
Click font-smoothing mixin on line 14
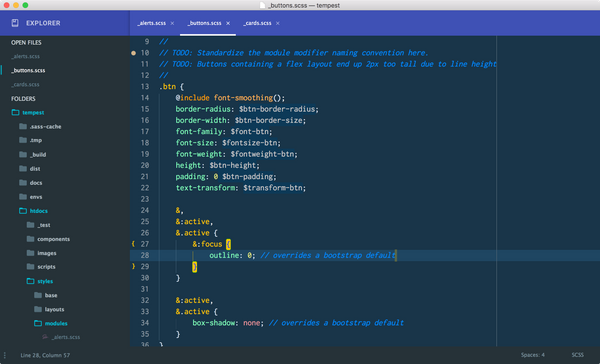[x=243, y=98]
